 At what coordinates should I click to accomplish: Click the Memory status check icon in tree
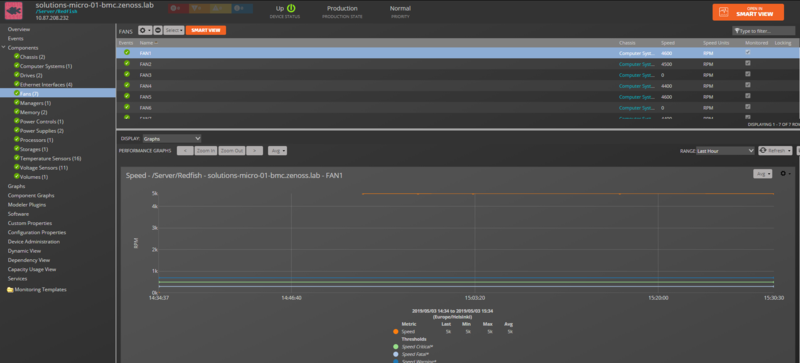coord(17,112)
